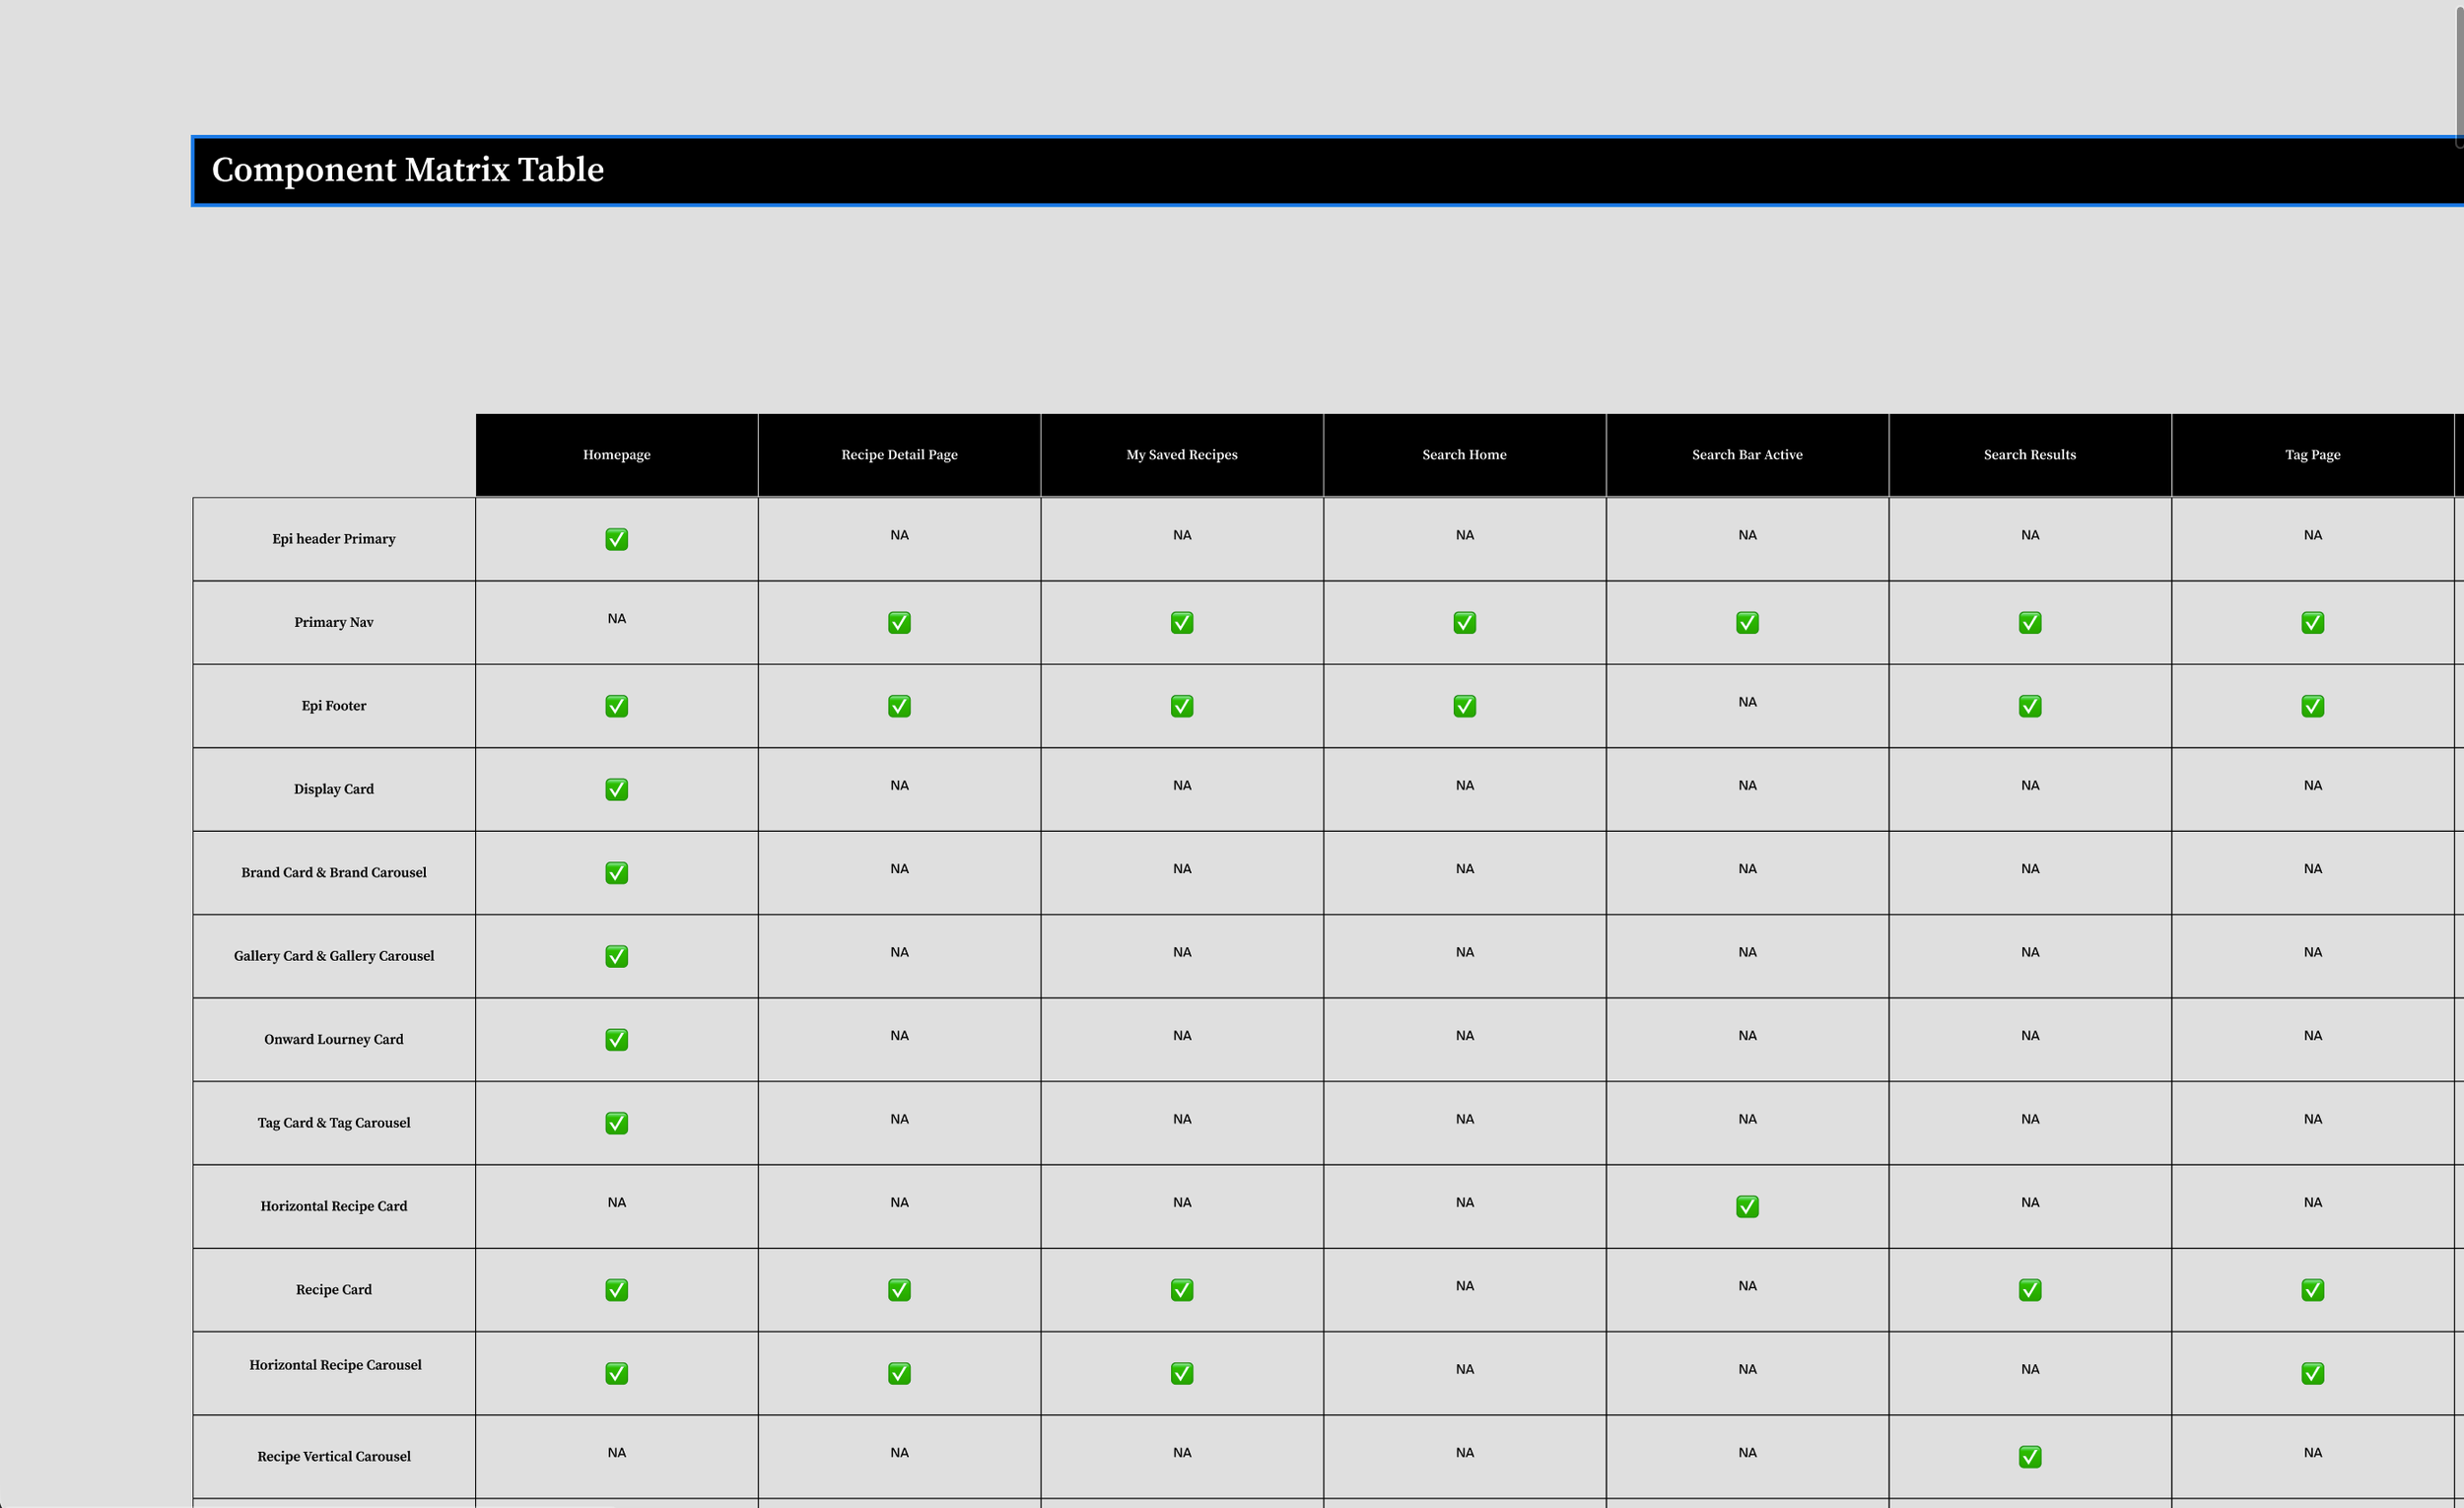Click NA cell for Primary Nav under Homepage
This screenshot has height=1508, width=2464.
(617, 619)
